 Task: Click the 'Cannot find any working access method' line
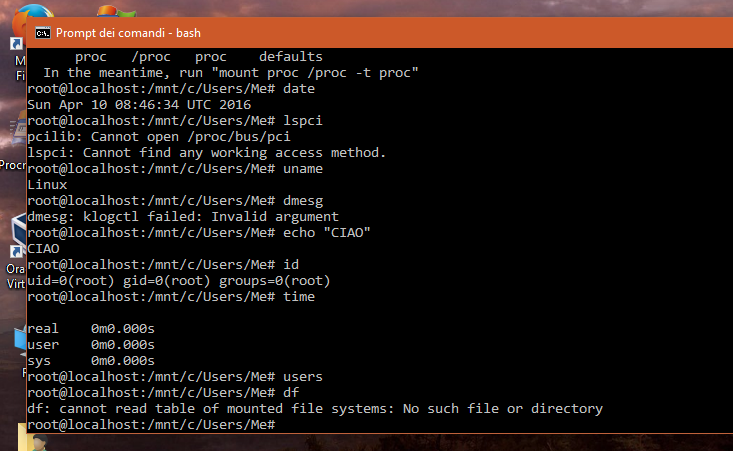point(206,152)
